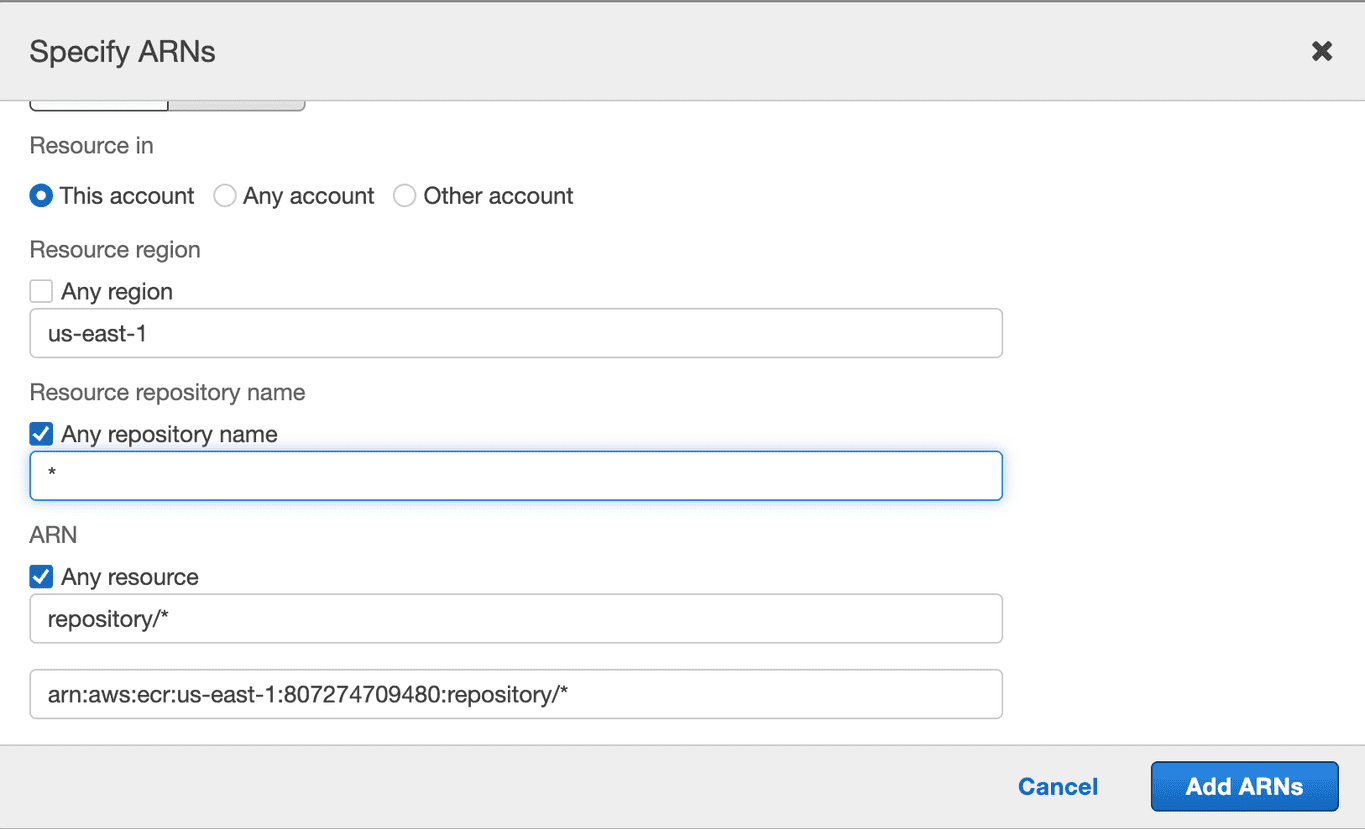Click the us-east-1 region input field
Screen dimensions: 1365x829
point(515,332)
